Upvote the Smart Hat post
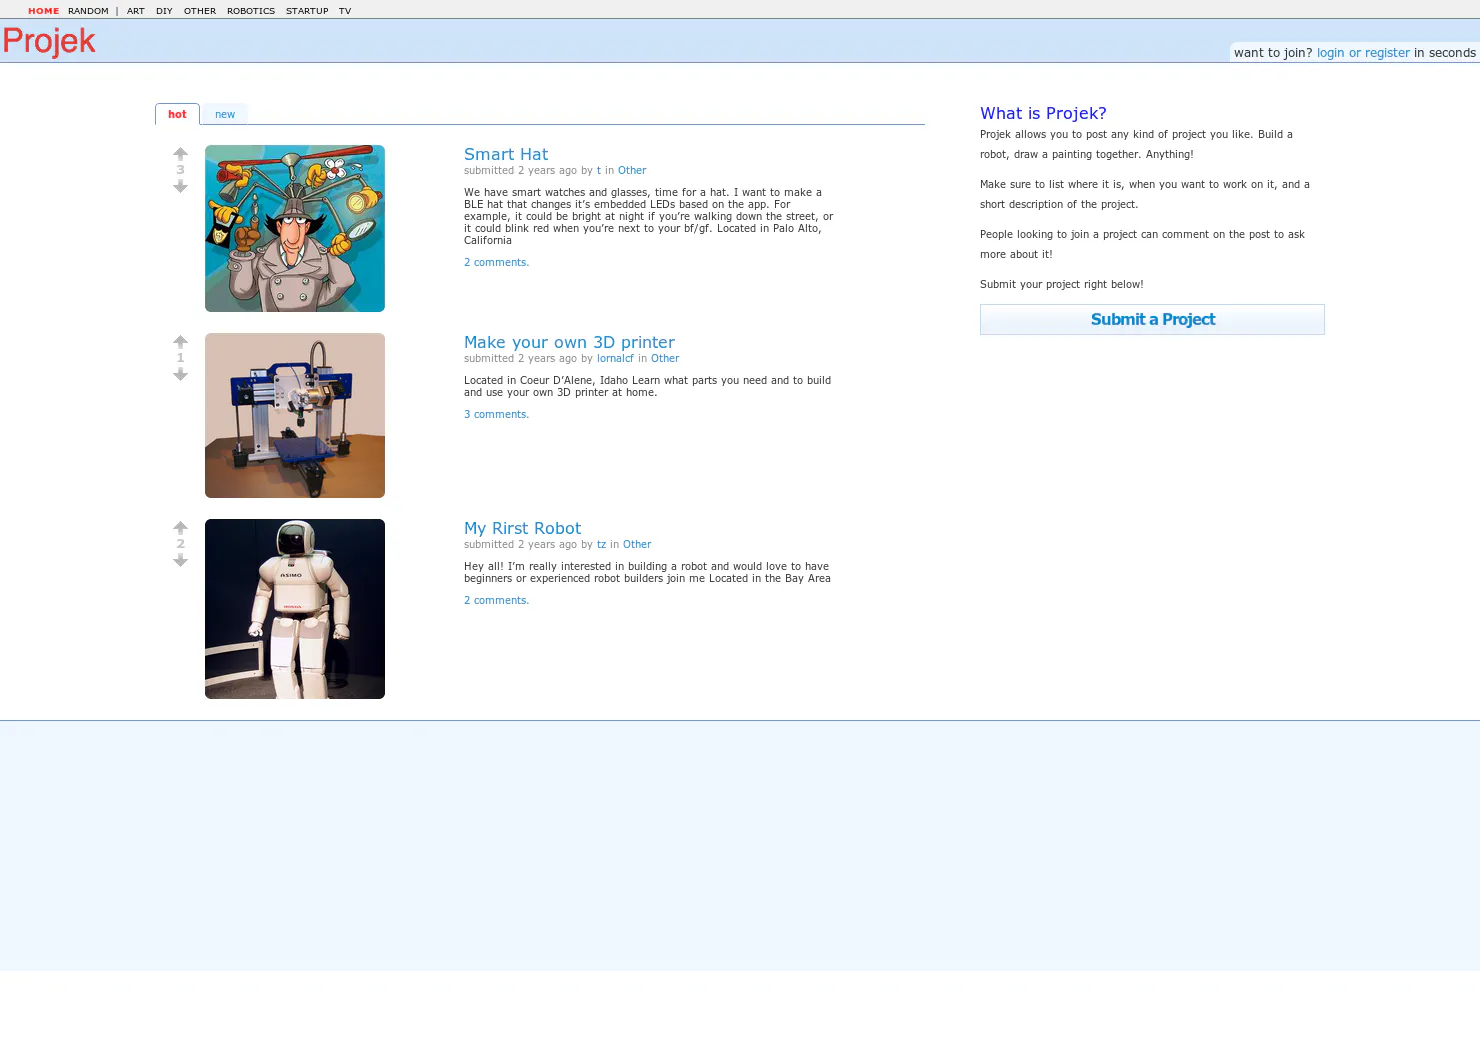Image resolution: width=1480 pixels, height=1037 pixels. point(180,154)
